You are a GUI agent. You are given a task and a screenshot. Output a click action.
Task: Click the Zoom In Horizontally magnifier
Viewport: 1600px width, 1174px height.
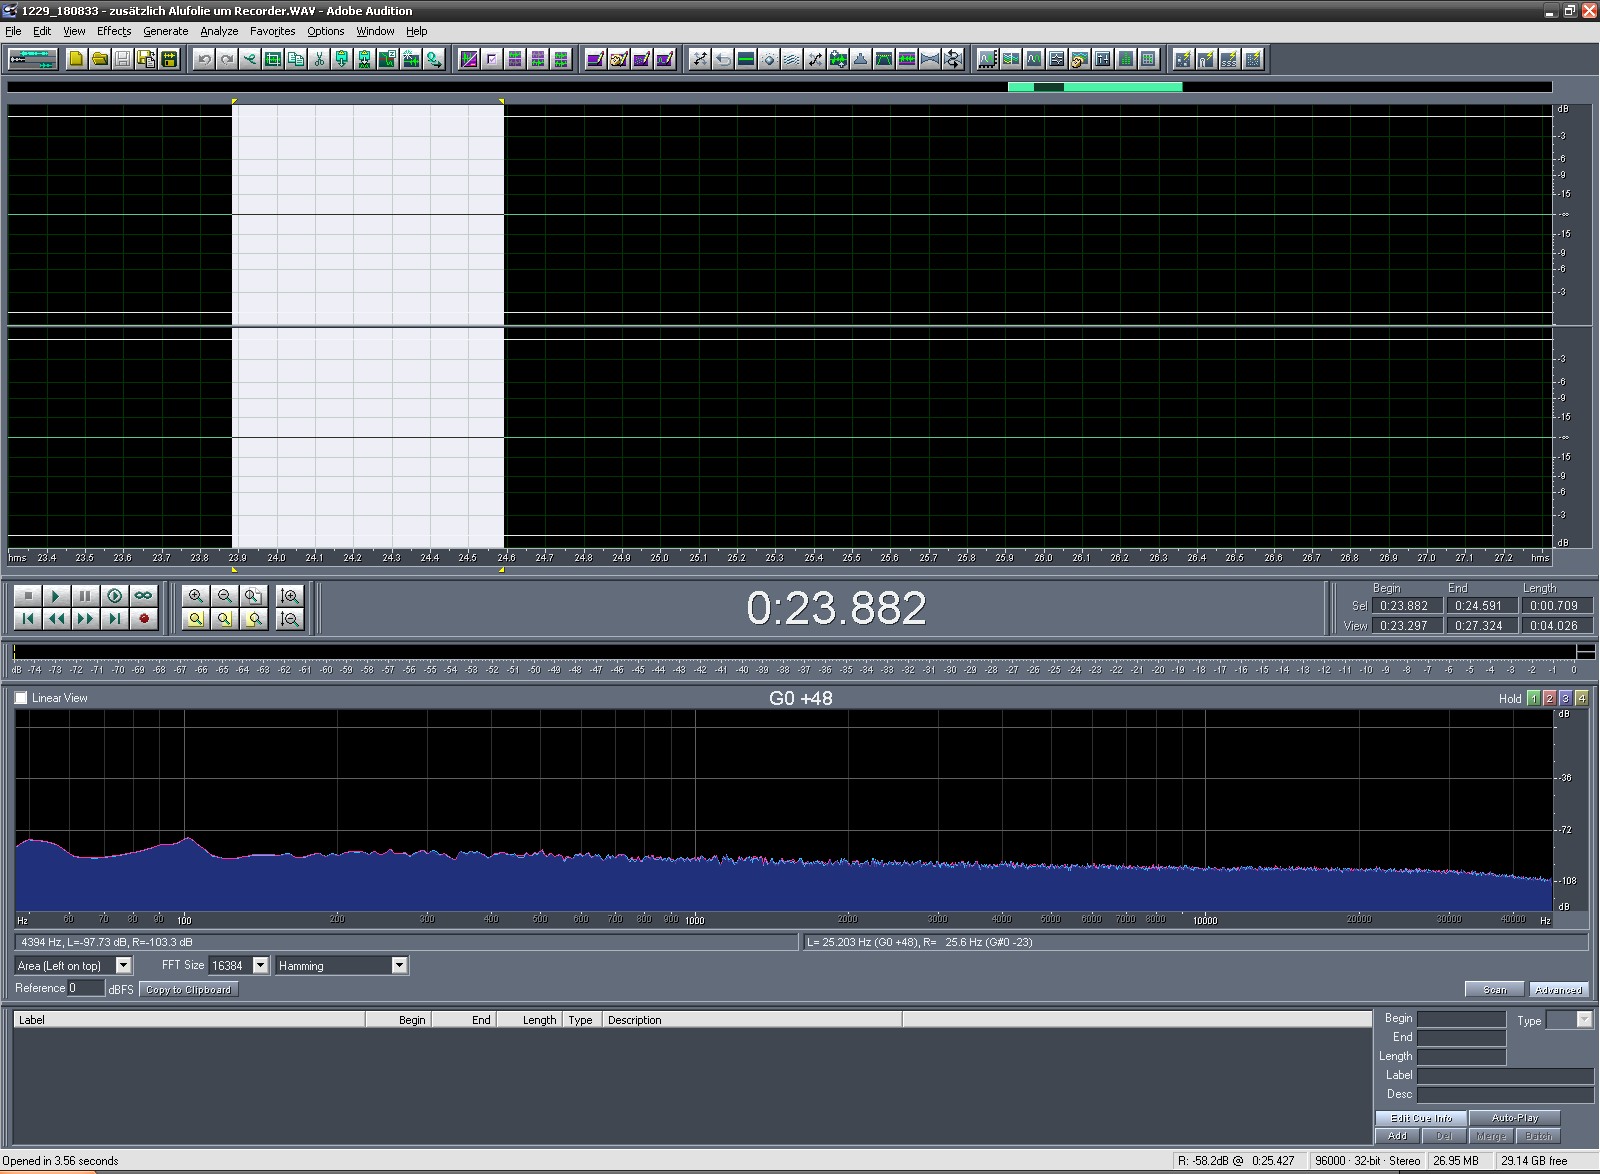(x=196, y=596)
